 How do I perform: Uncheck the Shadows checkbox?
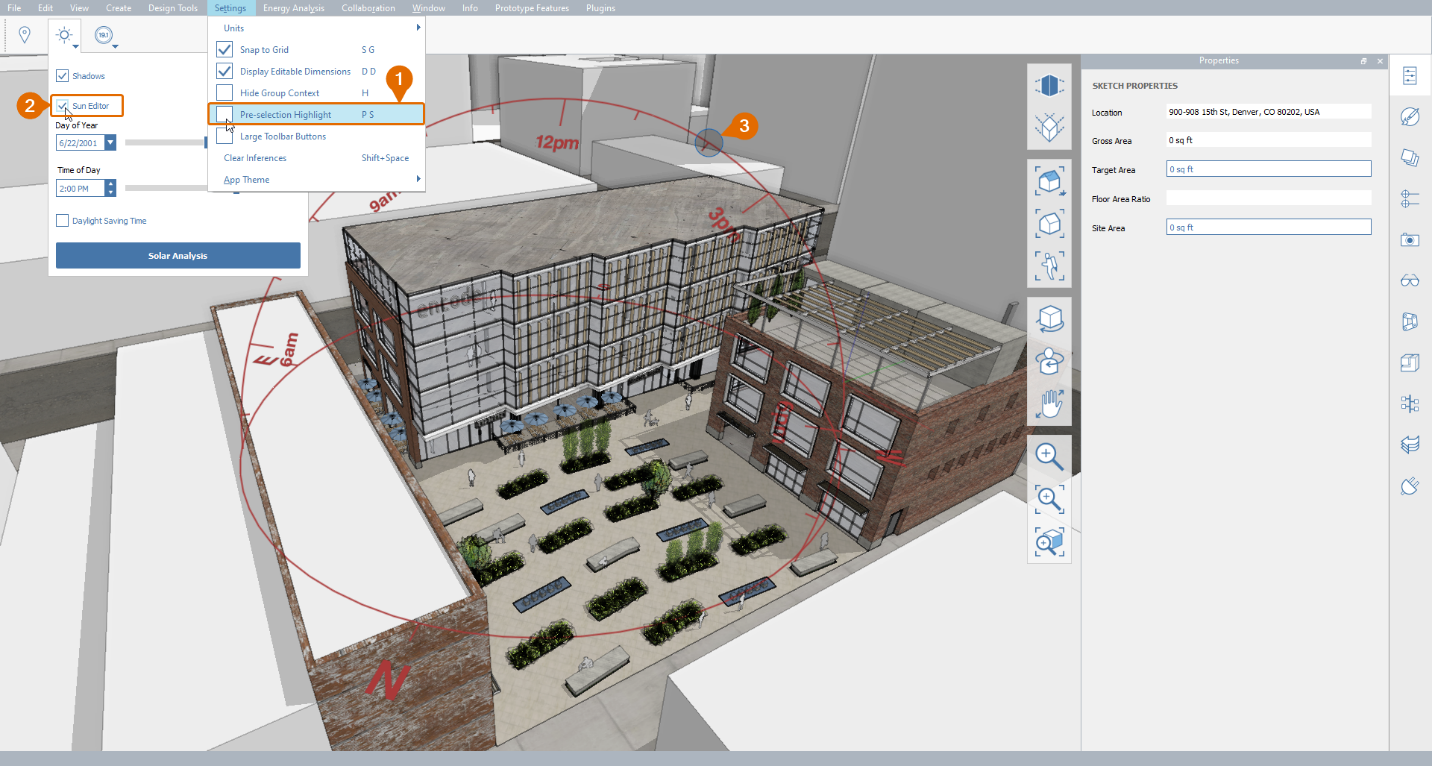(x=63, y=76)
